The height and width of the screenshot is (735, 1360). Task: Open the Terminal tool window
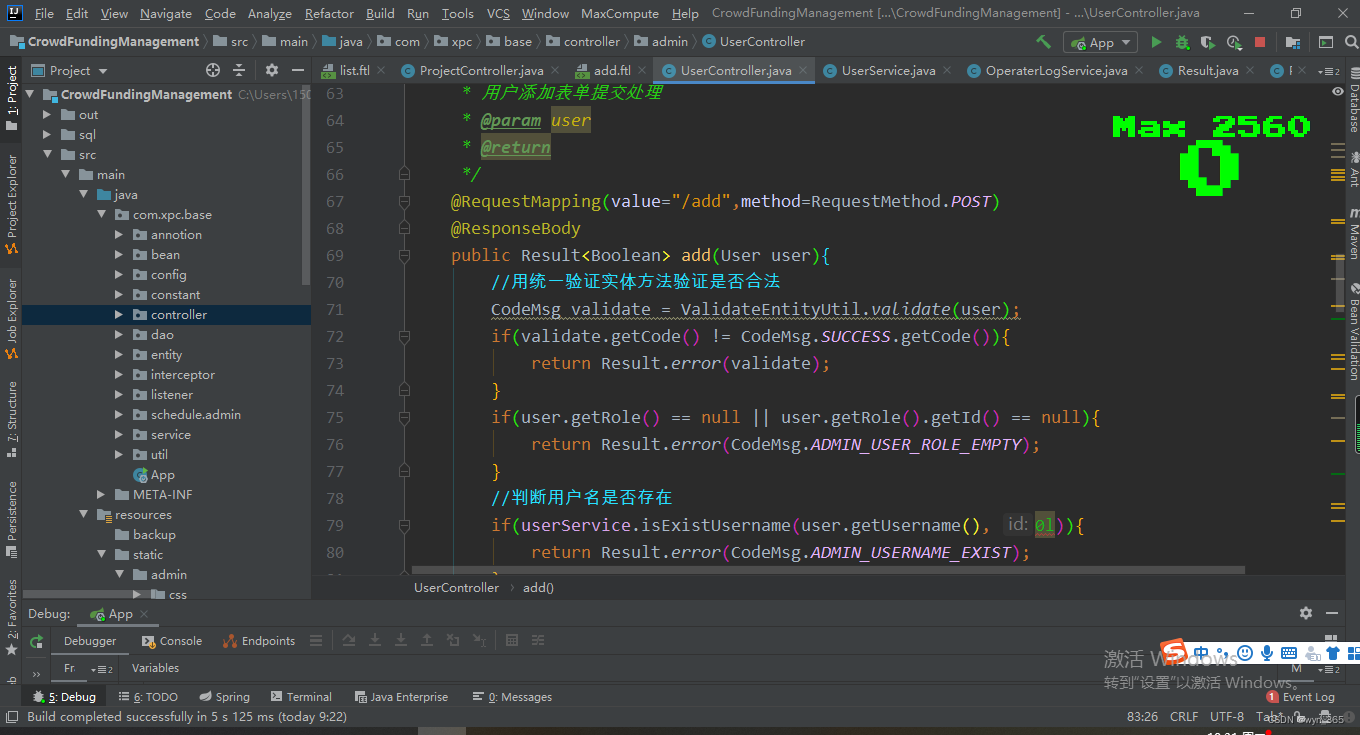pos(300,697)
